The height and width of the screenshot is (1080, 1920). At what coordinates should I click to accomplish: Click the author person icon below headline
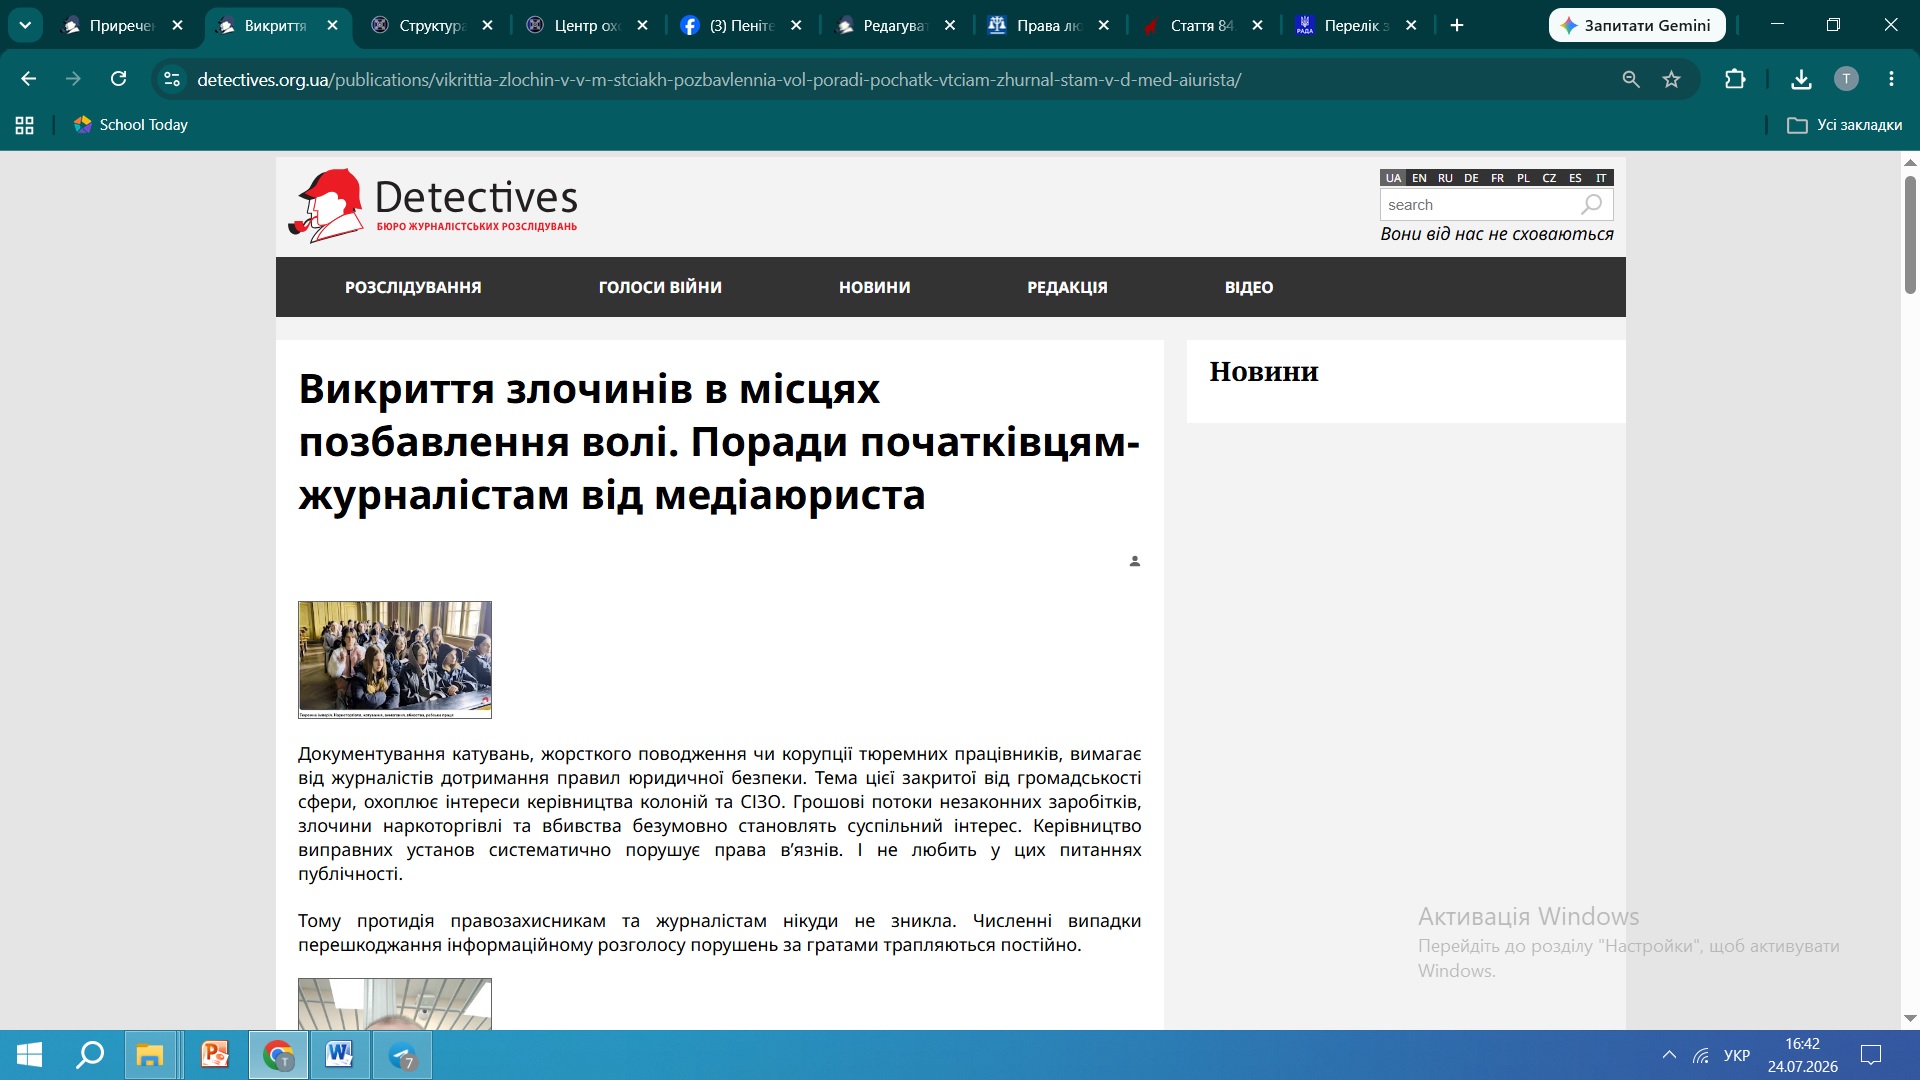tap(1135, 561)
